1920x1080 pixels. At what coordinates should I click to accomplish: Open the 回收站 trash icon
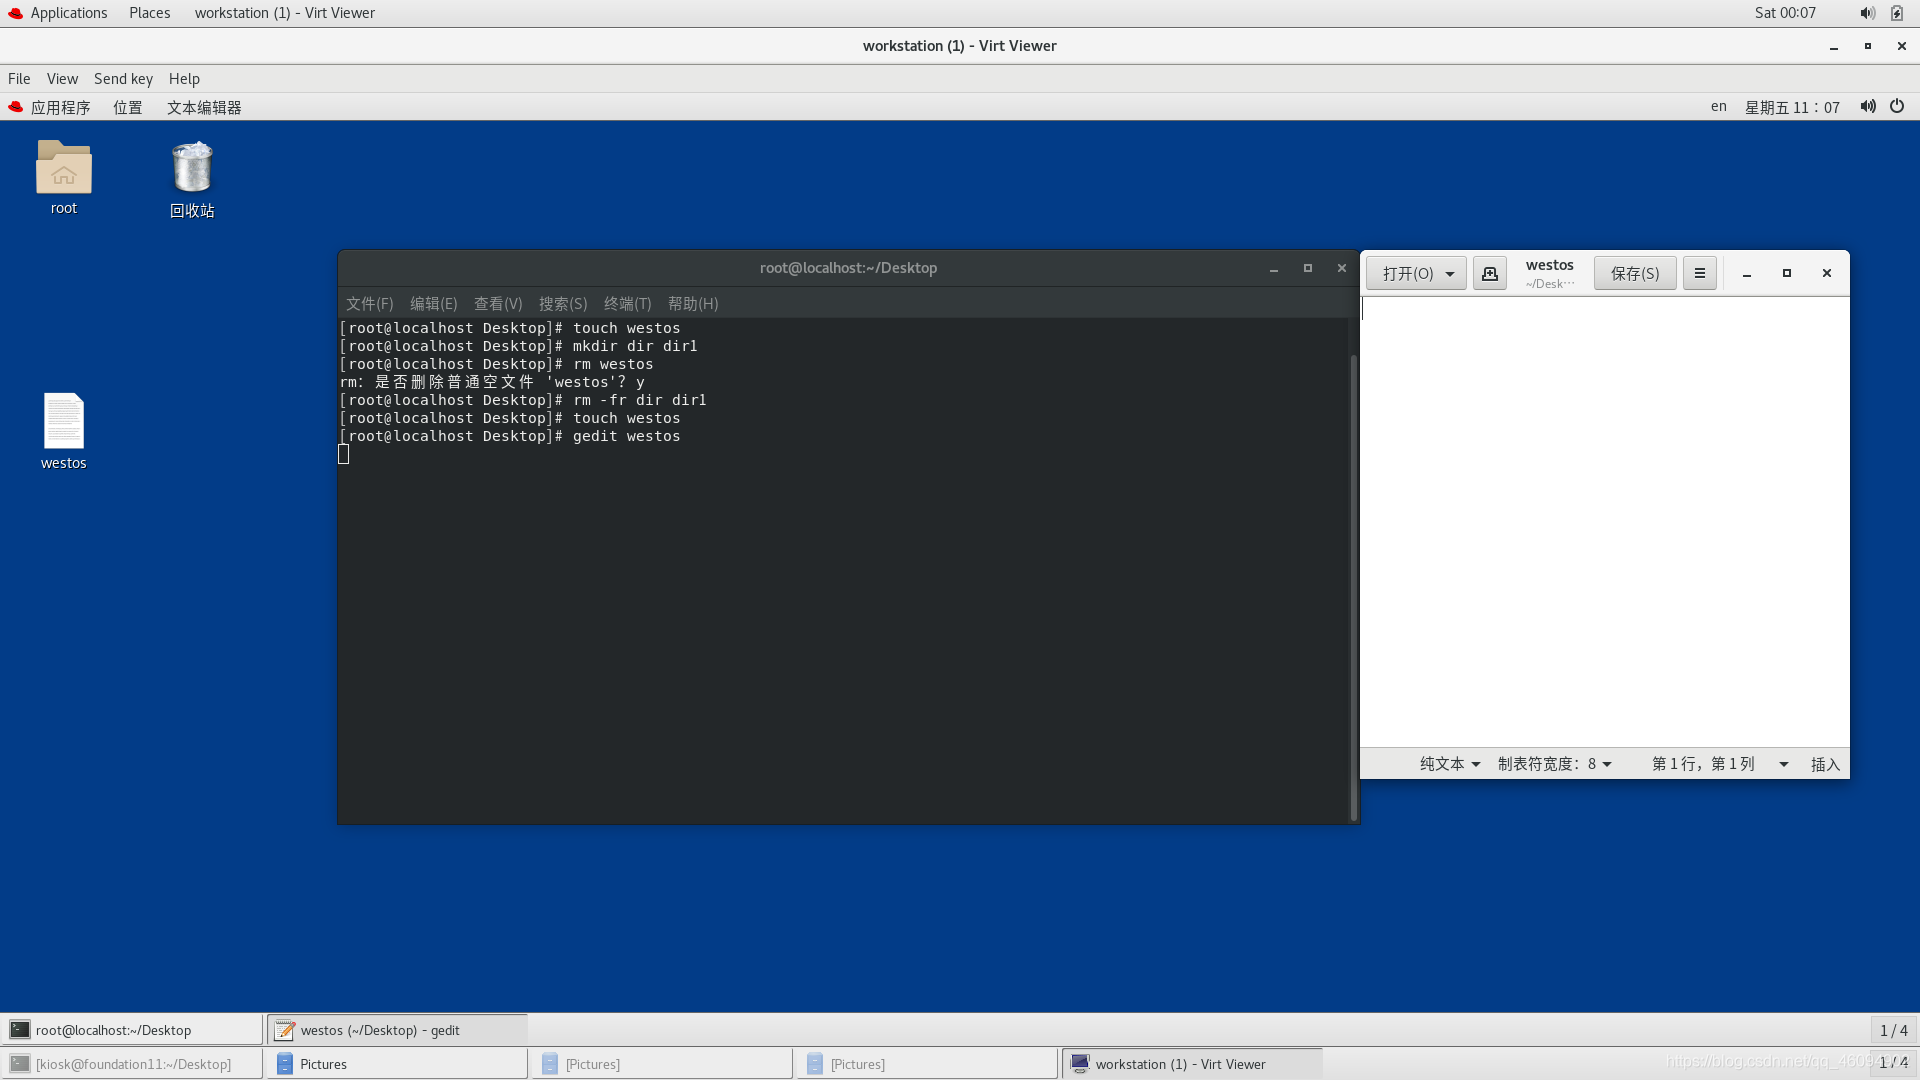click(x=192, y=168)
